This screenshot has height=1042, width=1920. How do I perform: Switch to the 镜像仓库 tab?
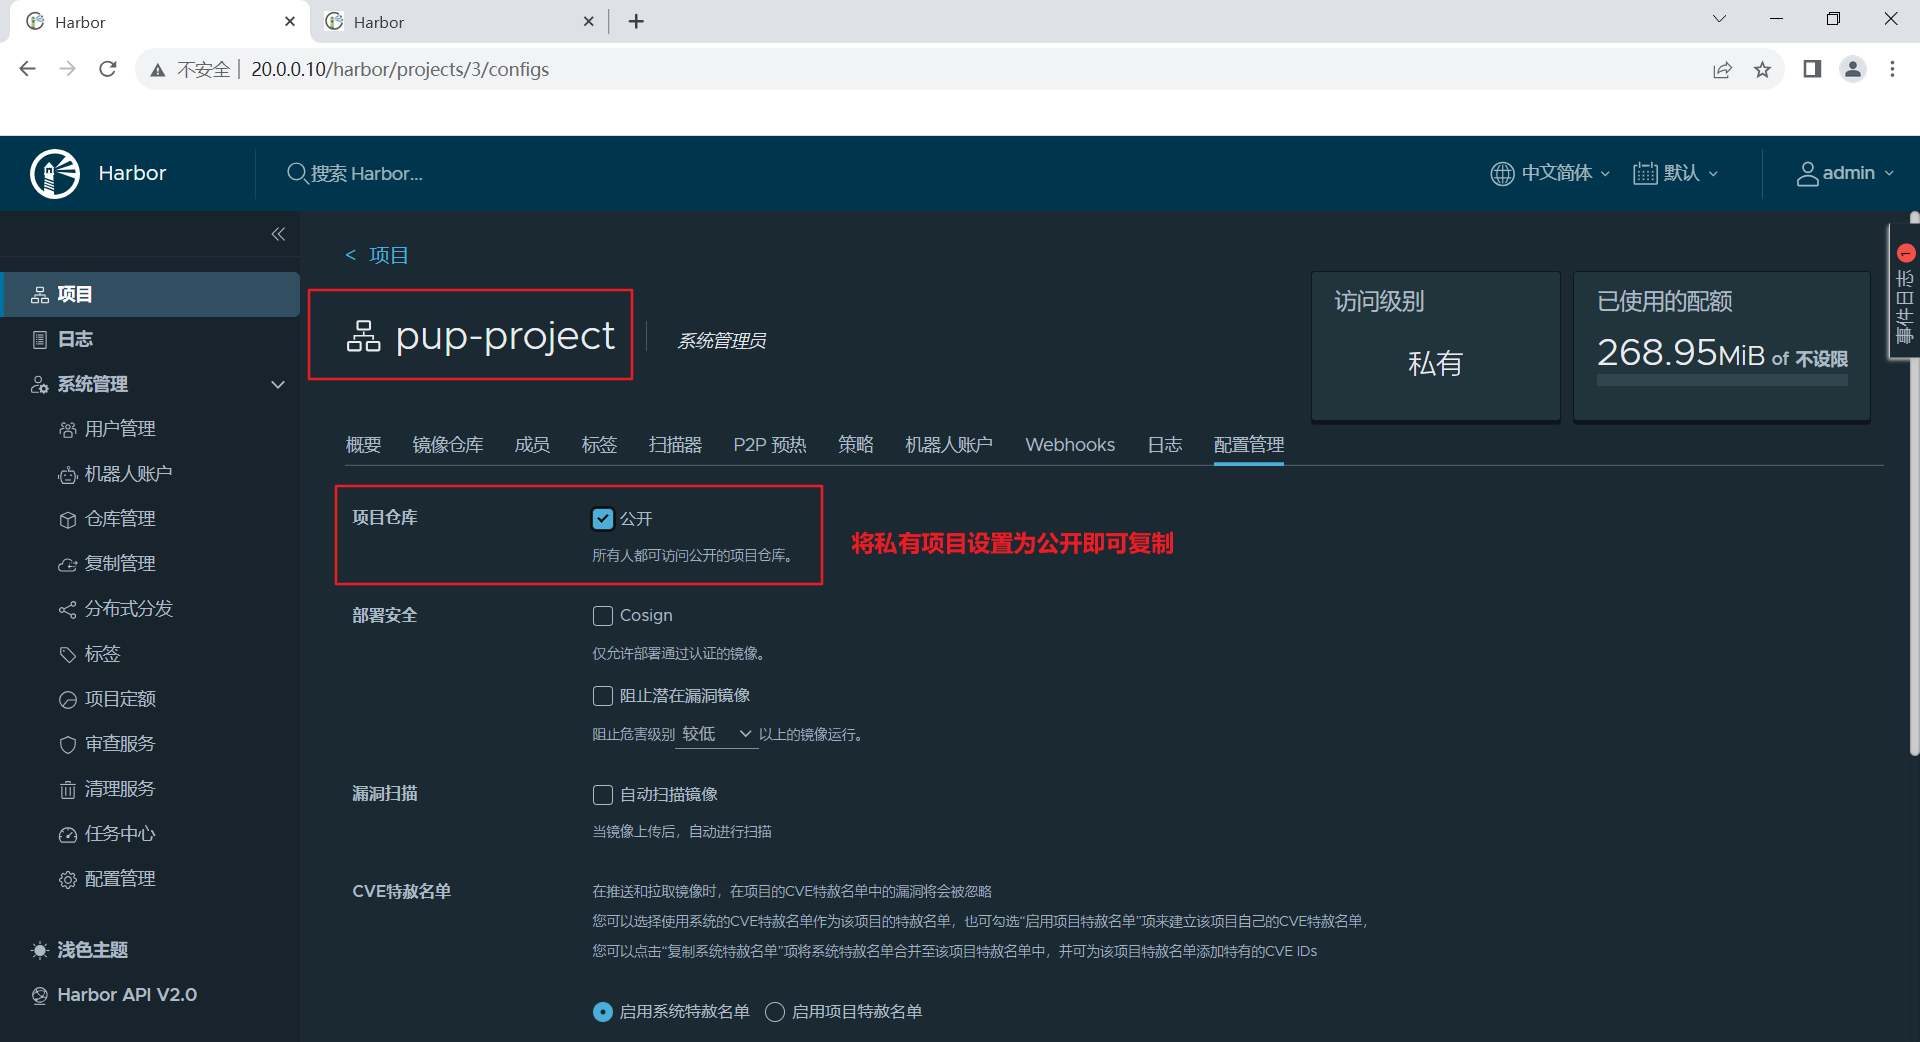pos(448,444)
